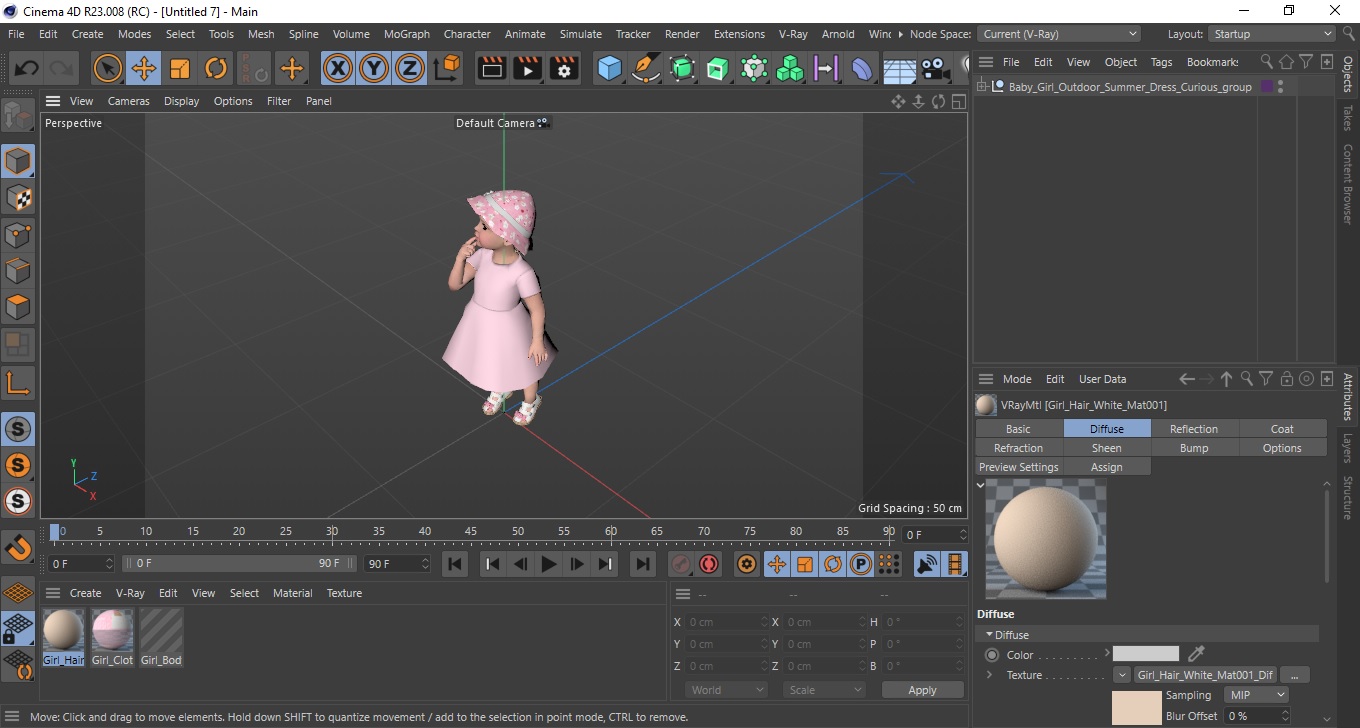The height and width of the screenshot is (728, 1360).
Task: Open the World coordinate dropdown
Action: [727, 690]
